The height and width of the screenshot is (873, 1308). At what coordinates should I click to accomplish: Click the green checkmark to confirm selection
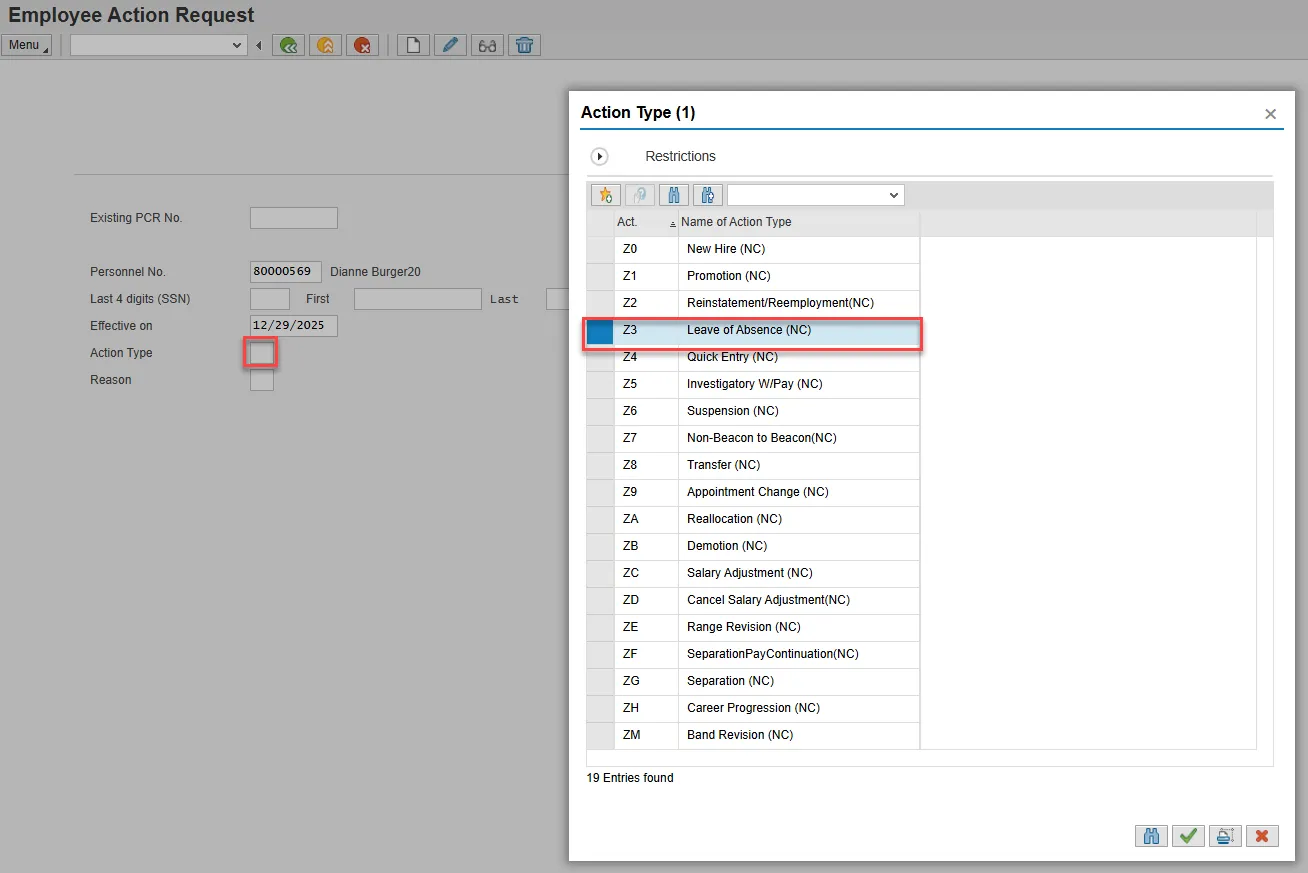(1188, 836)
